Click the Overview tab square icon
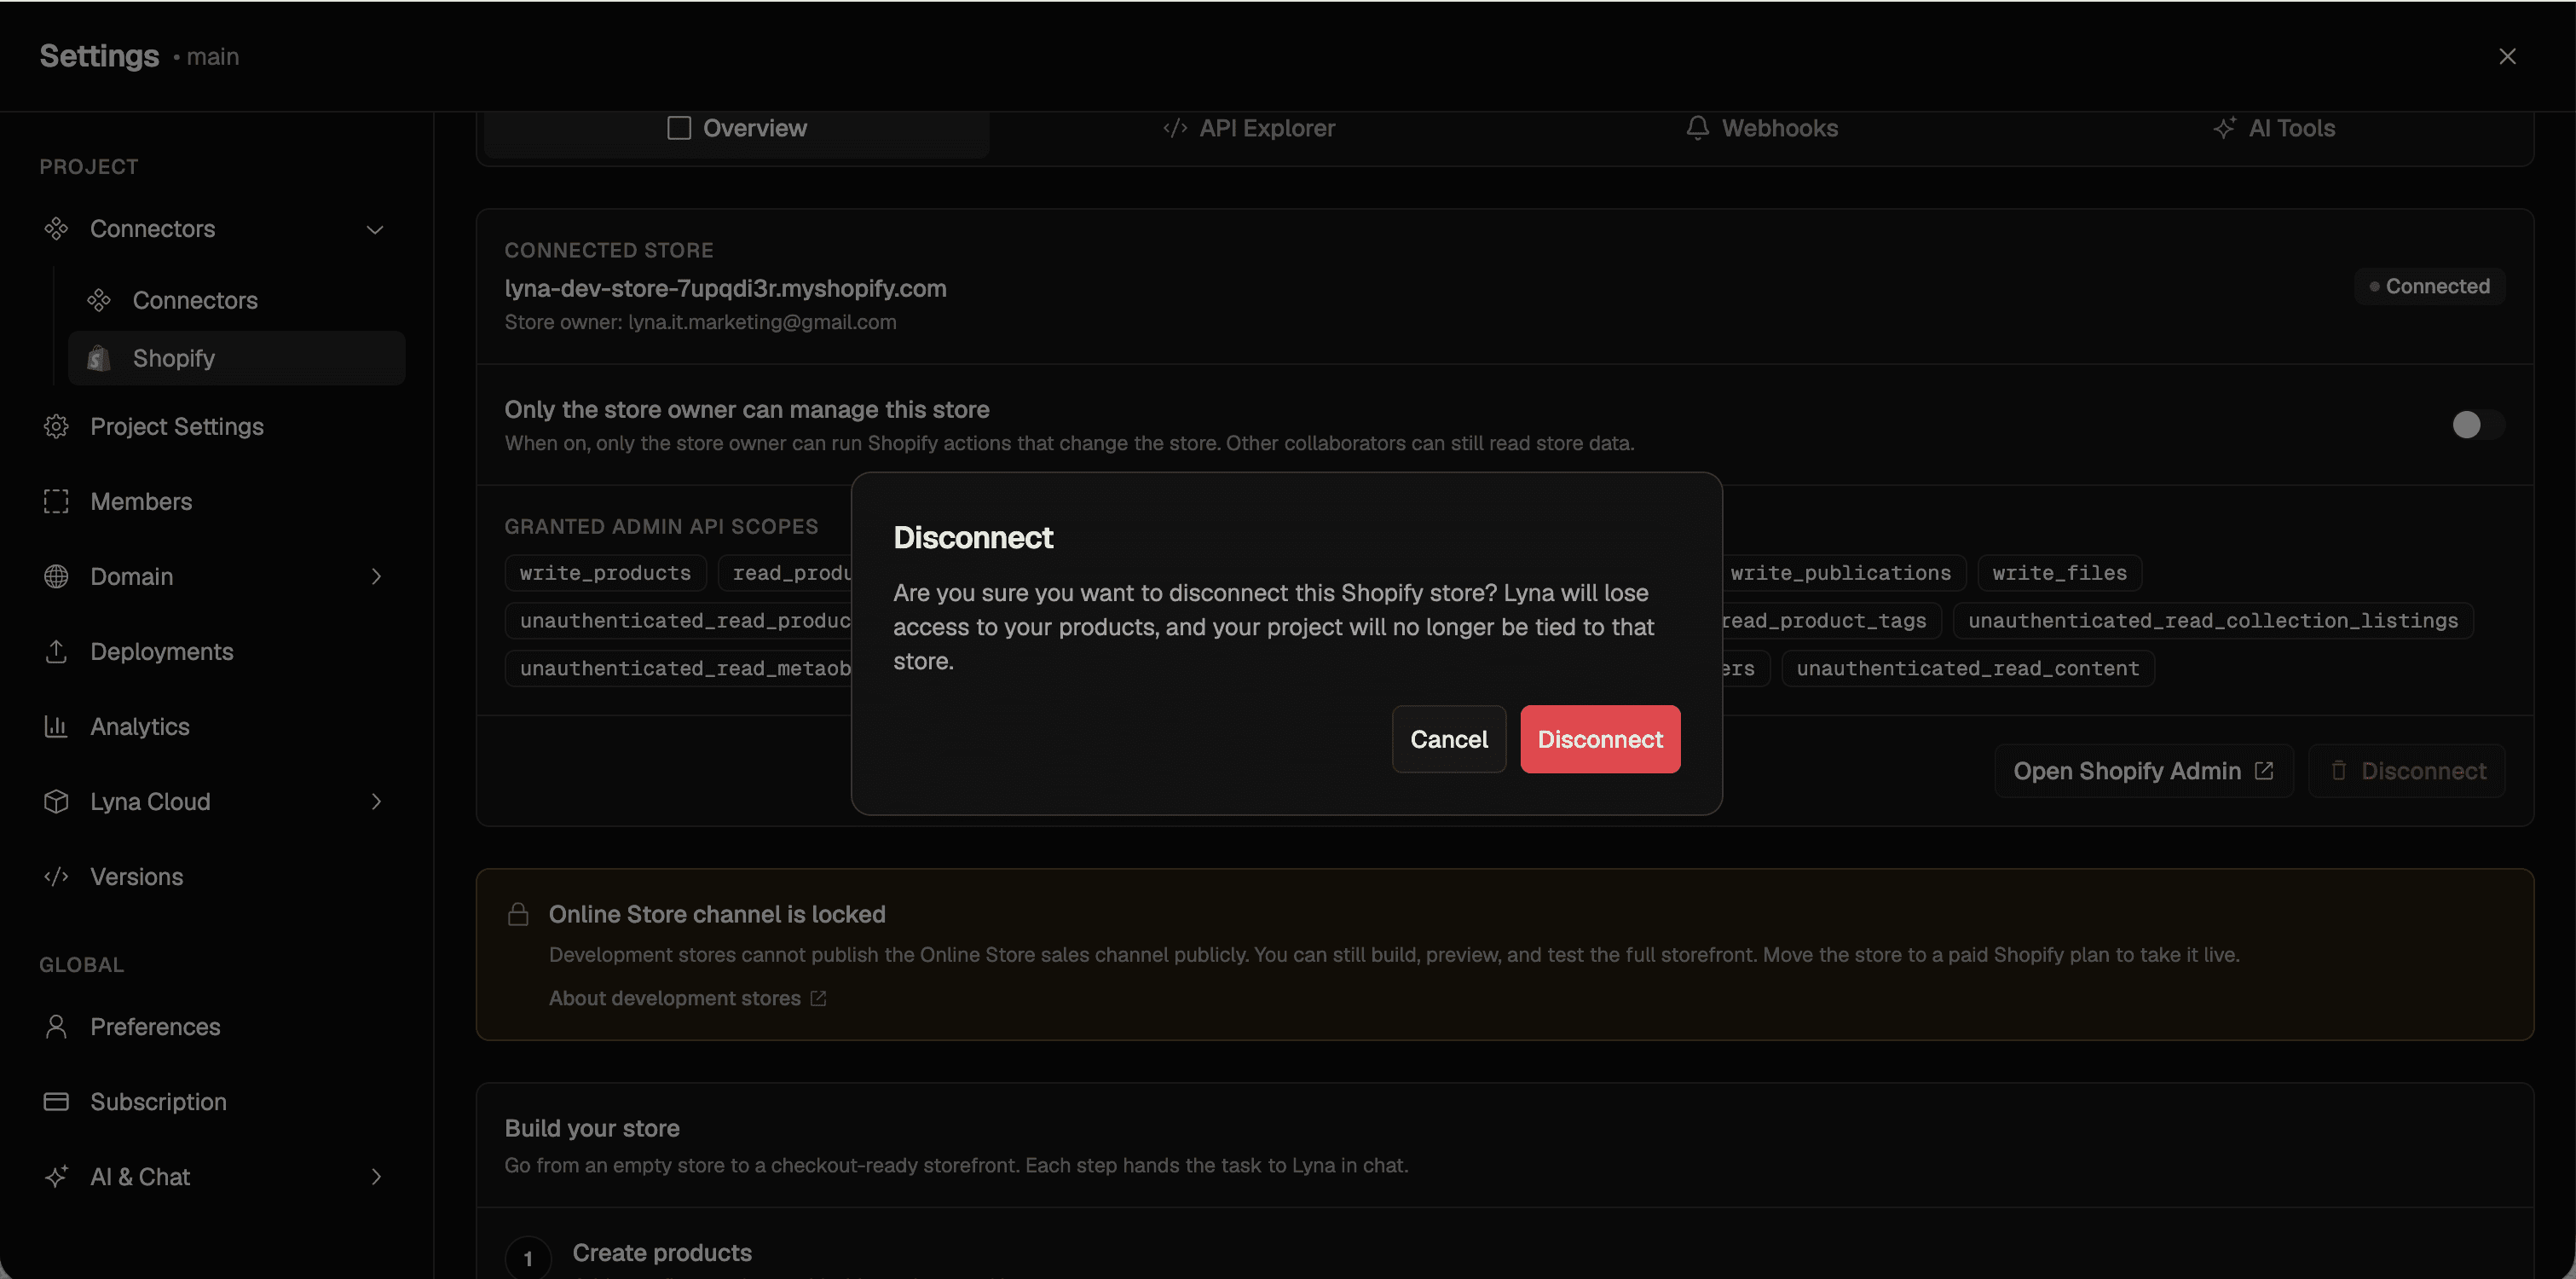Viewport: 2576px width, 1279px height. pyautogui.click(x=679, y=128)
